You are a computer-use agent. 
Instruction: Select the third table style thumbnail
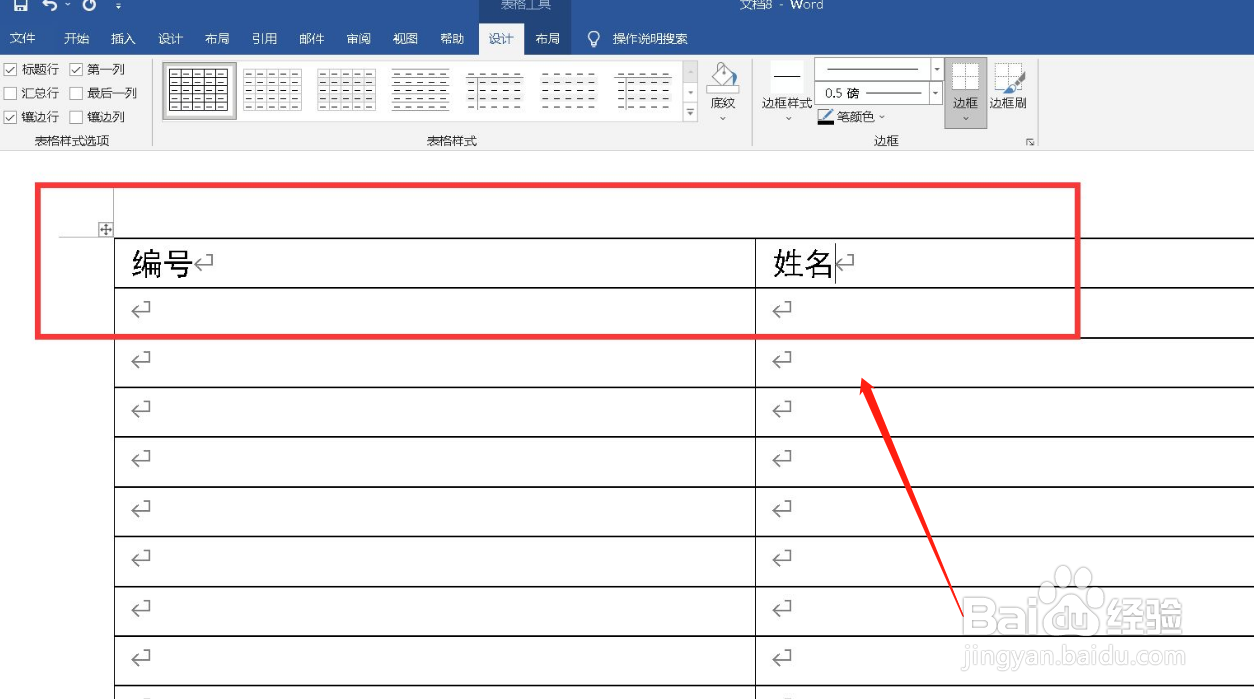(347, 90)
